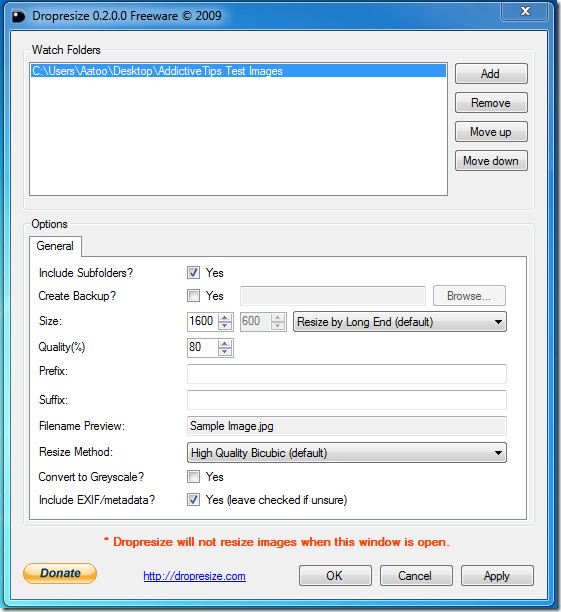Click the OK button

[x=335, y=576]
